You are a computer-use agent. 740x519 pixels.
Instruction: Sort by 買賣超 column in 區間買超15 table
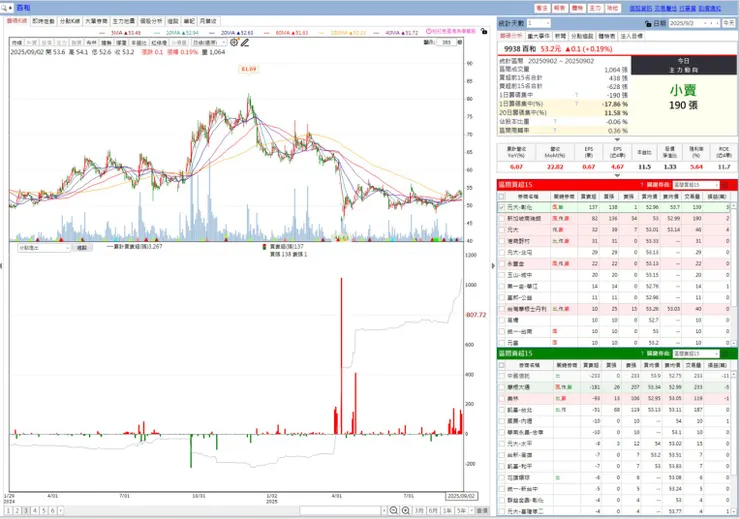pyautogui.click(x=589, y=196)
